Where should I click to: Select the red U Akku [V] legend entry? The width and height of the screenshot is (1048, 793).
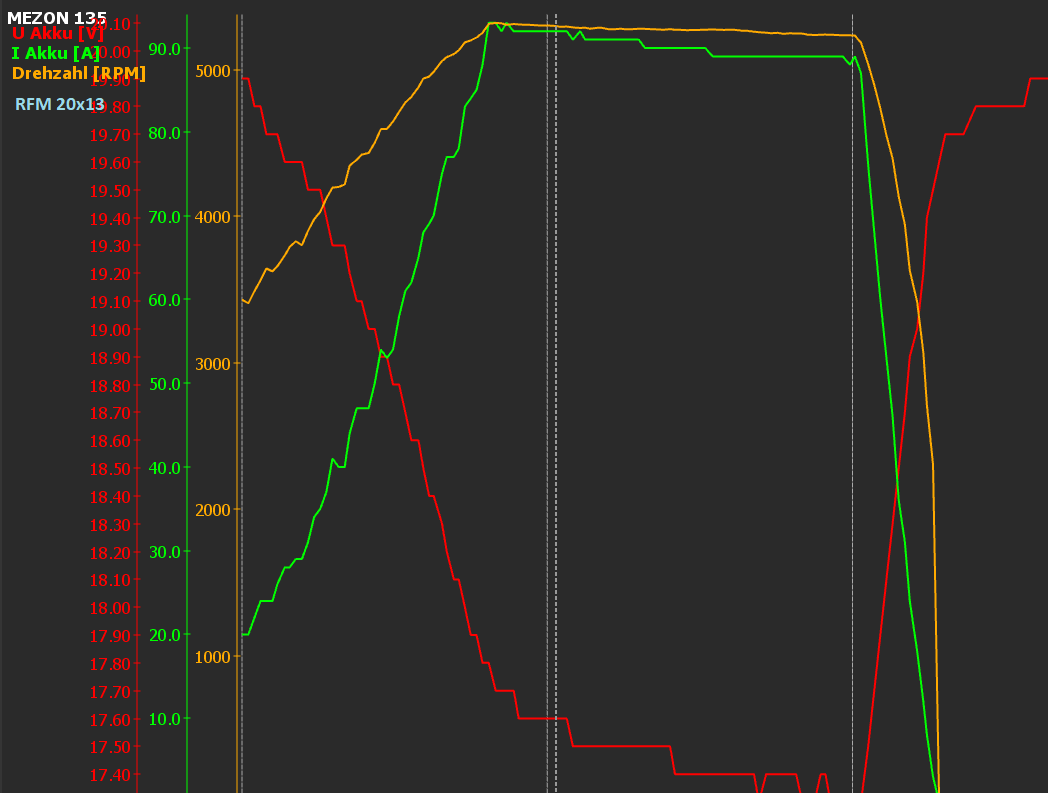tap(58, 34)
